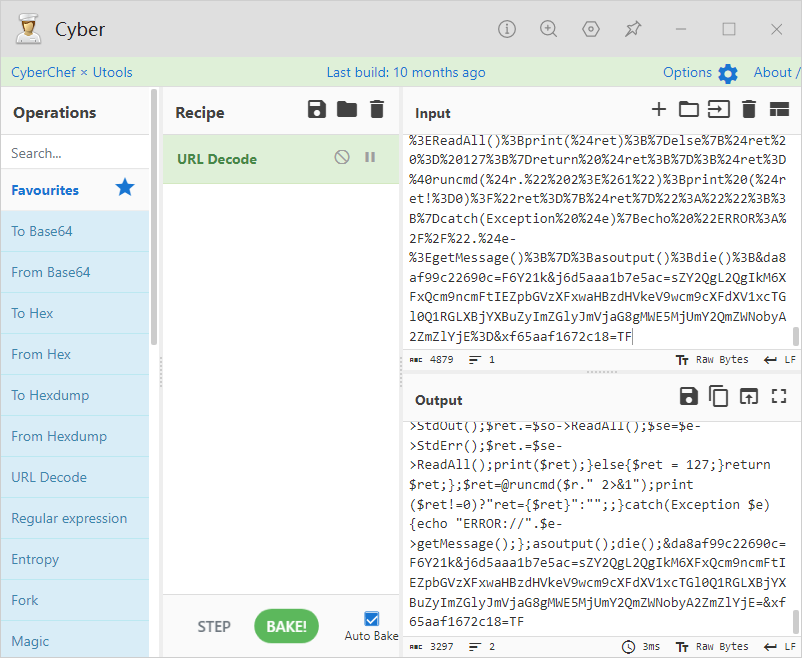Select URL Decode in operations list

[x=75, y=477]
